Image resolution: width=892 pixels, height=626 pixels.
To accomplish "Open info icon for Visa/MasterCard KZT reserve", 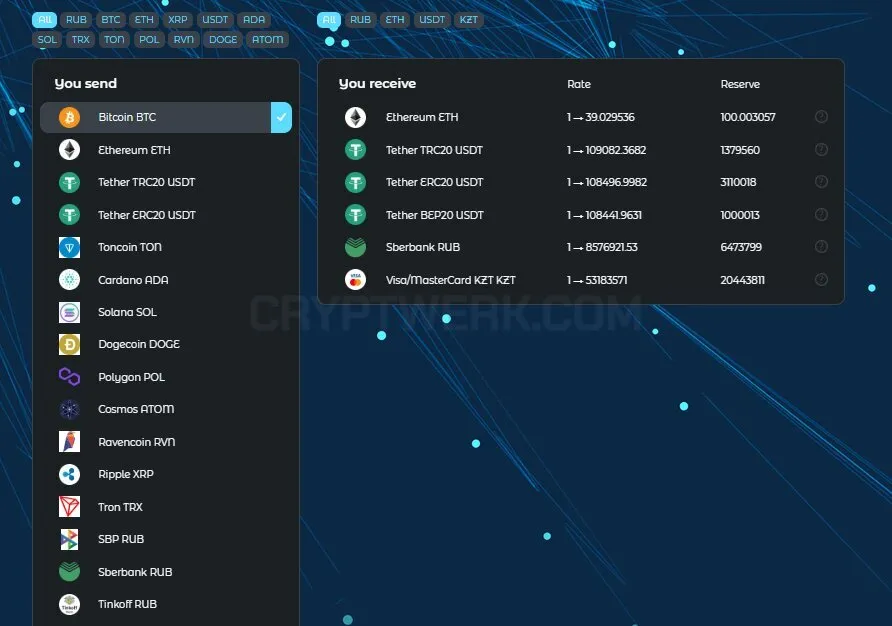I will click(821, 279).
